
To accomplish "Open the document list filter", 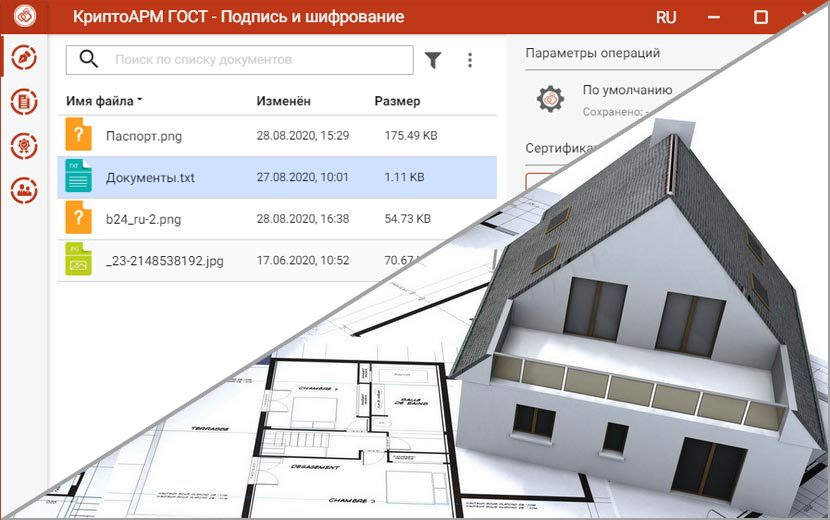I will pyautogui.click(x=433, y=60).
